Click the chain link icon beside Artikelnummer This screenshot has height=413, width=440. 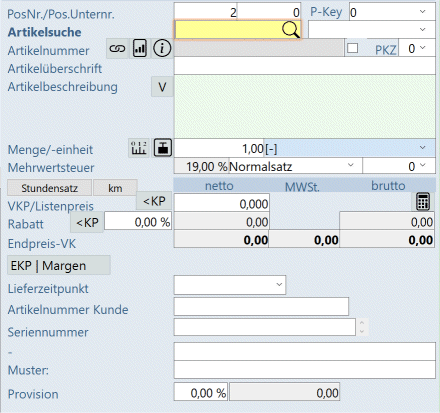pyautogui.click(x=117, y=49)
